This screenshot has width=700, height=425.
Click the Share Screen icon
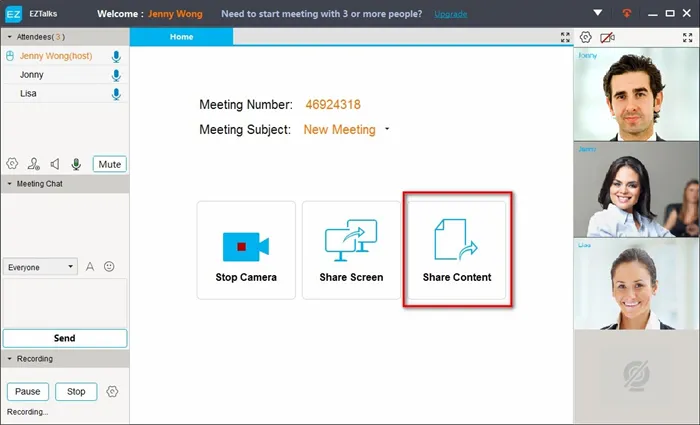pos(351,240)
